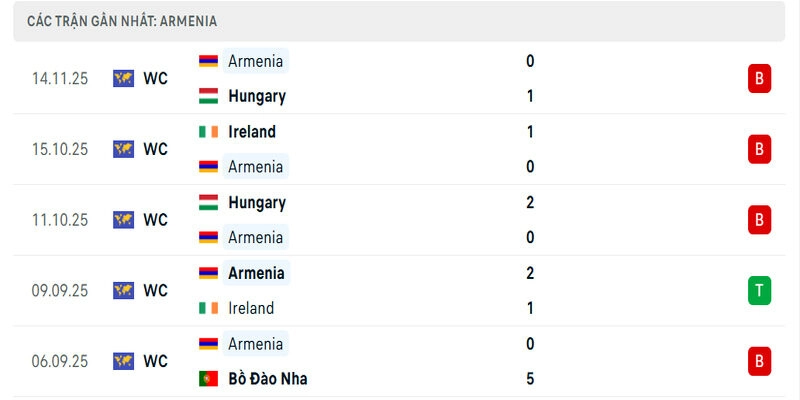Click Portugal's score of 5

pyautogui.click(x=530, y=379)
